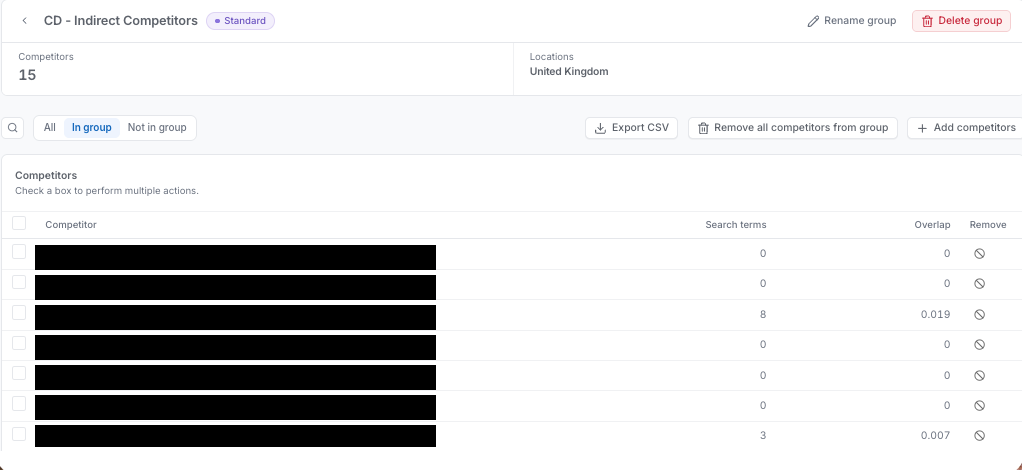Click Remove all competitors from group

point(793,128)
